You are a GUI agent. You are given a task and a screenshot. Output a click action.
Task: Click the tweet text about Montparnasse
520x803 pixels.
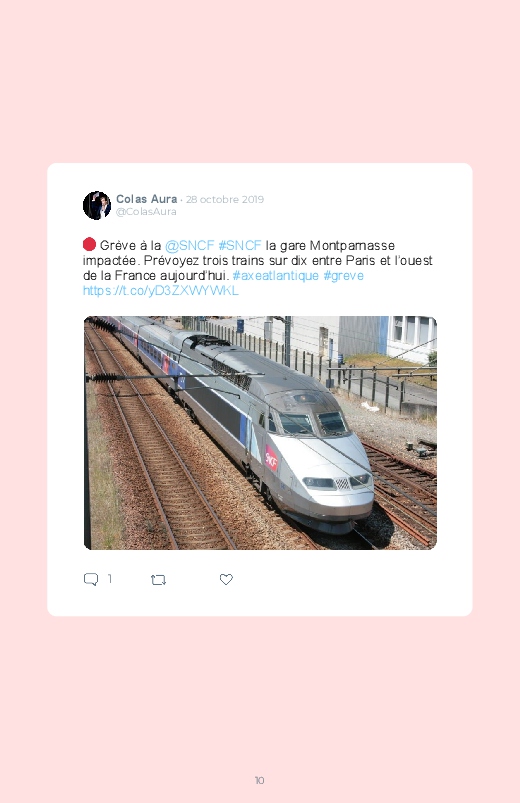pos(258,261)
